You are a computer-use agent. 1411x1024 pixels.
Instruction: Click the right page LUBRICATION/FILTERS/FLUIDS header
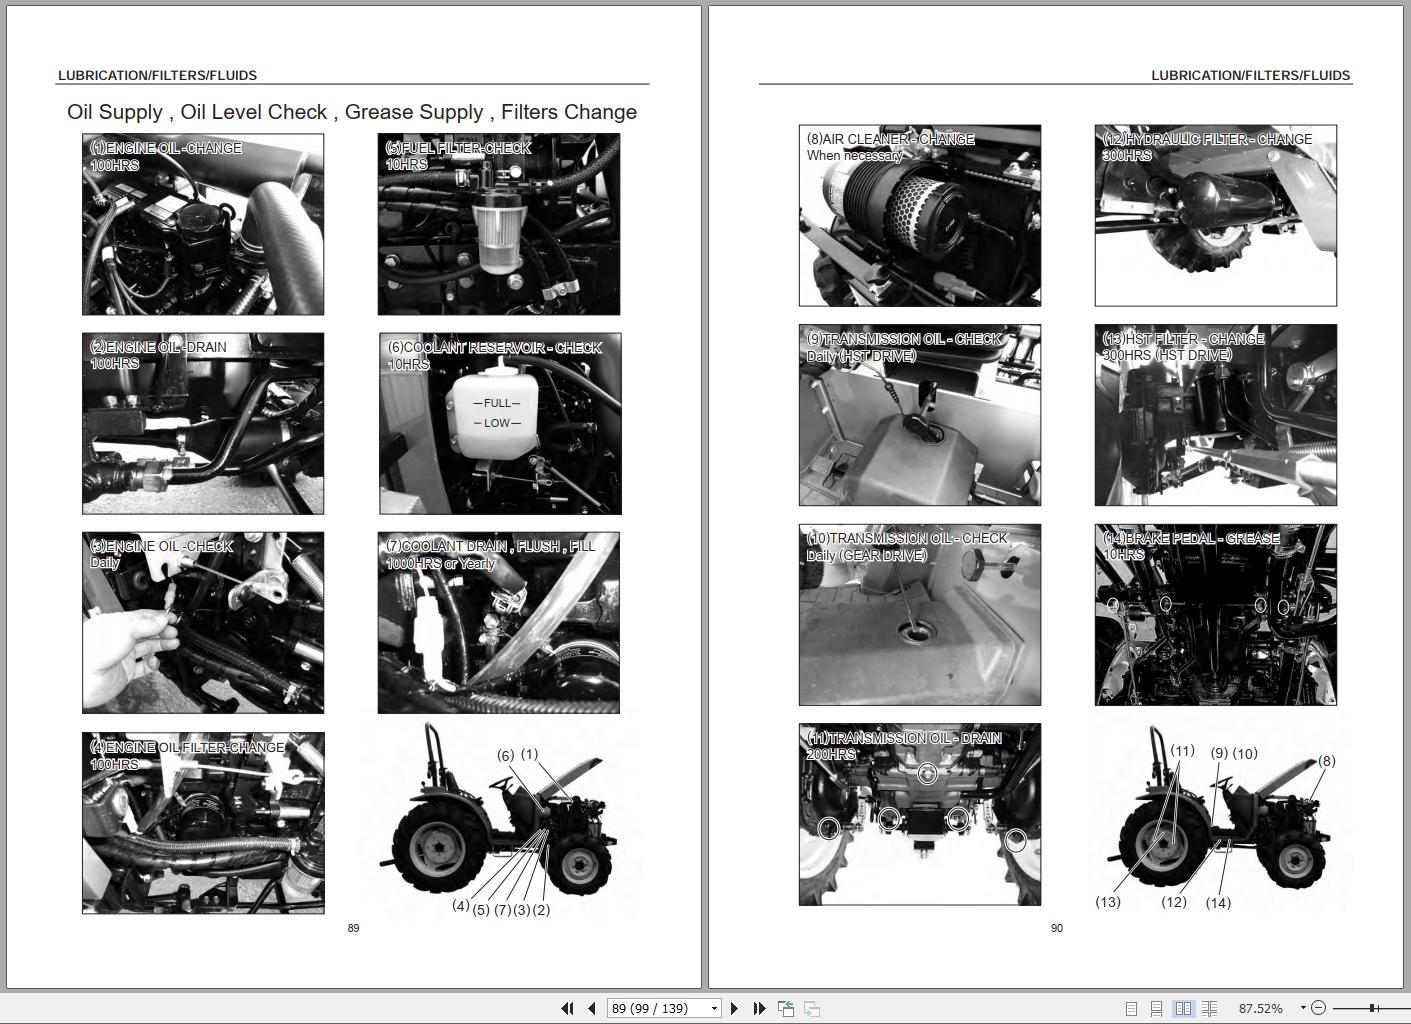click(x=1251, y=75)
